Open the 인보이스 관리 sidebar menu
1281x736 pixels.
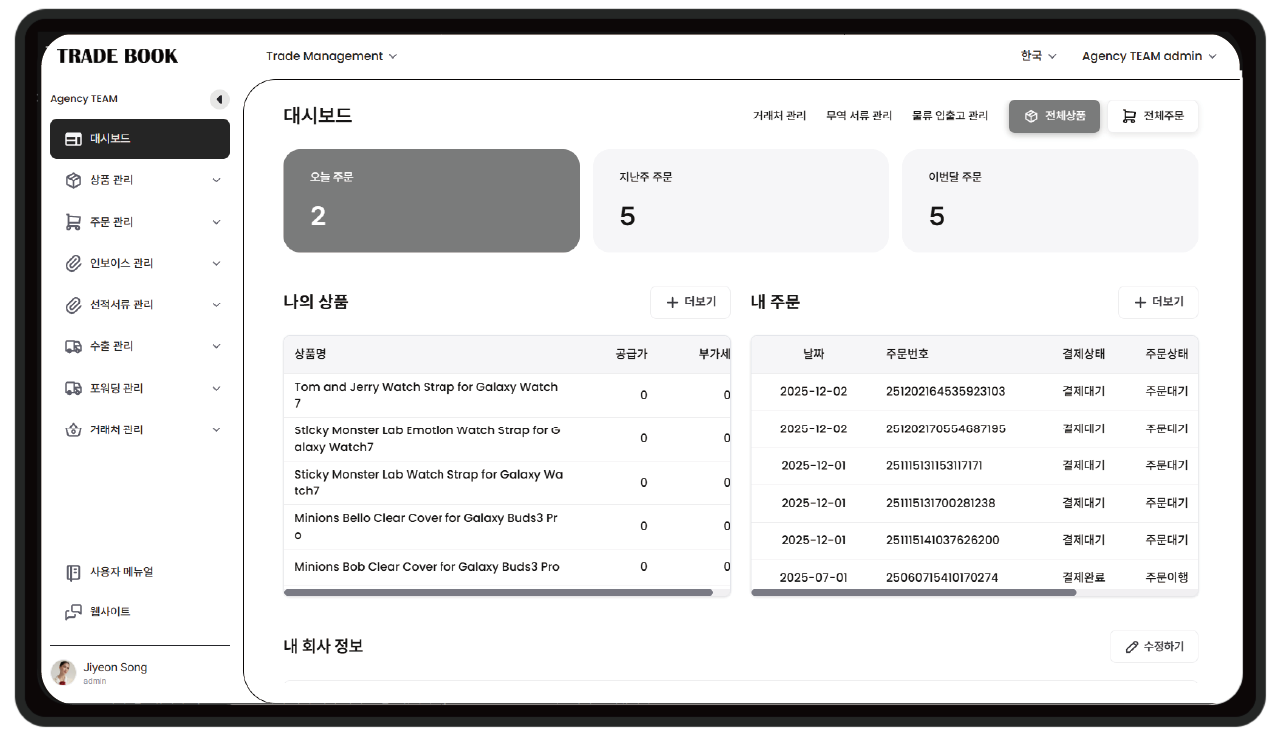(140, 263)
